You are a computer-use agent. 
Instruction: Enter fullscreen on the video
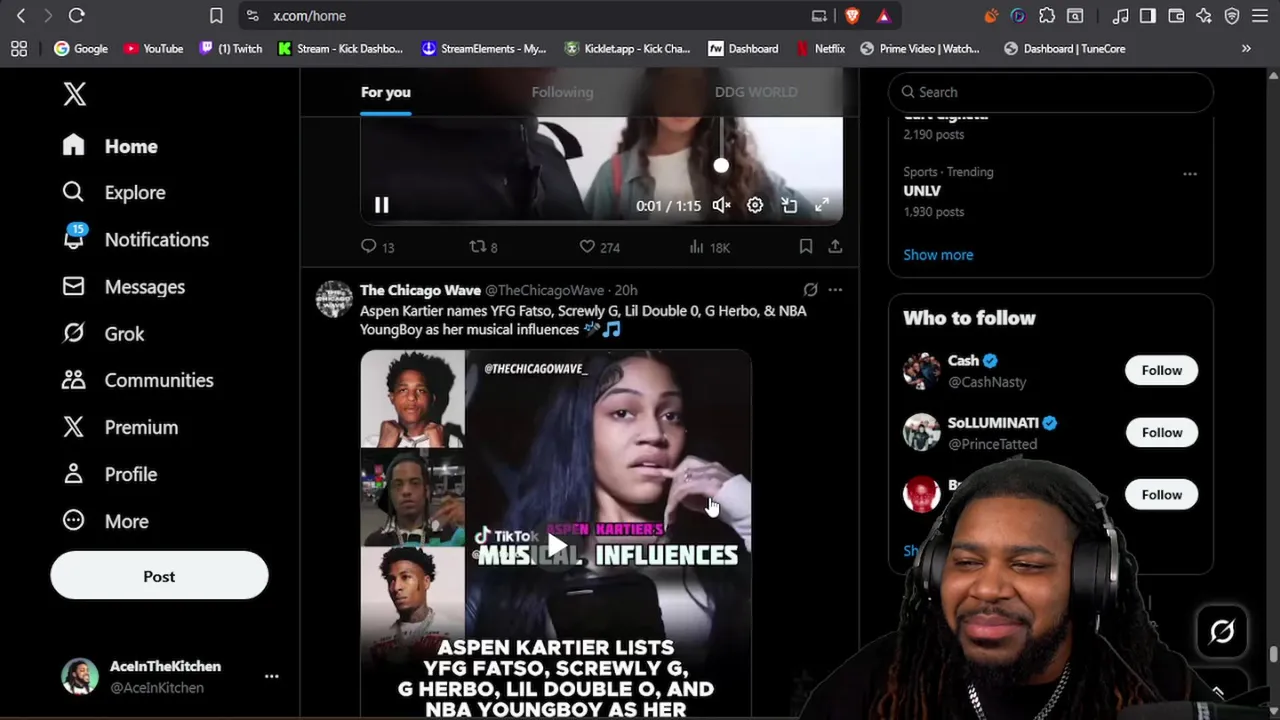(822, 205)
